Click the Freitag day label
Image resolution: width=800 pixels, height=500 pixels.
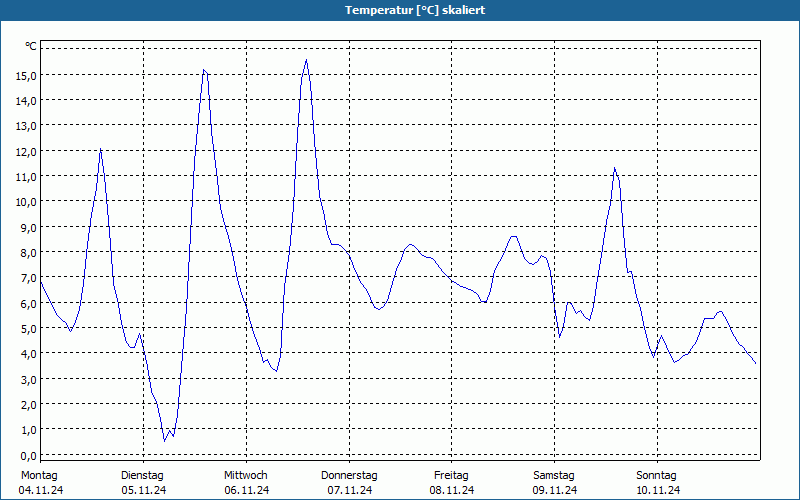pyautogui.click(x=452, y=476)
